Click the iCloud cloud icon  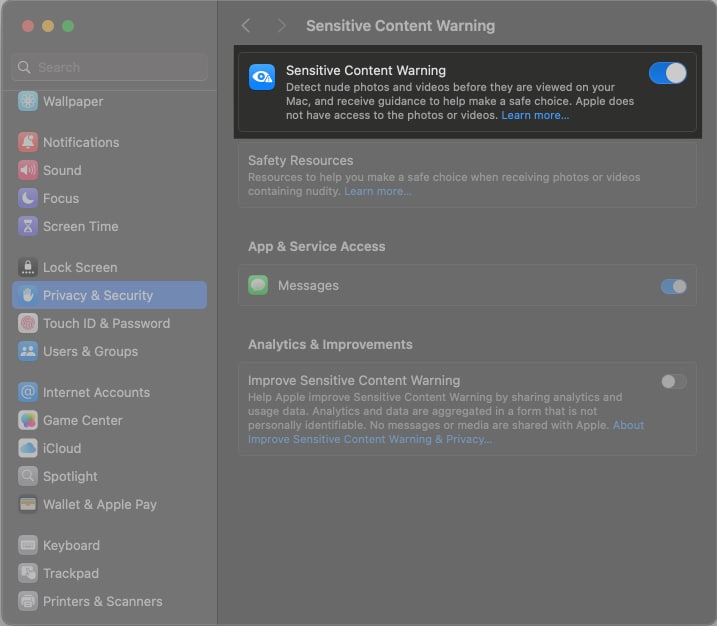click(x=28, y=448)
